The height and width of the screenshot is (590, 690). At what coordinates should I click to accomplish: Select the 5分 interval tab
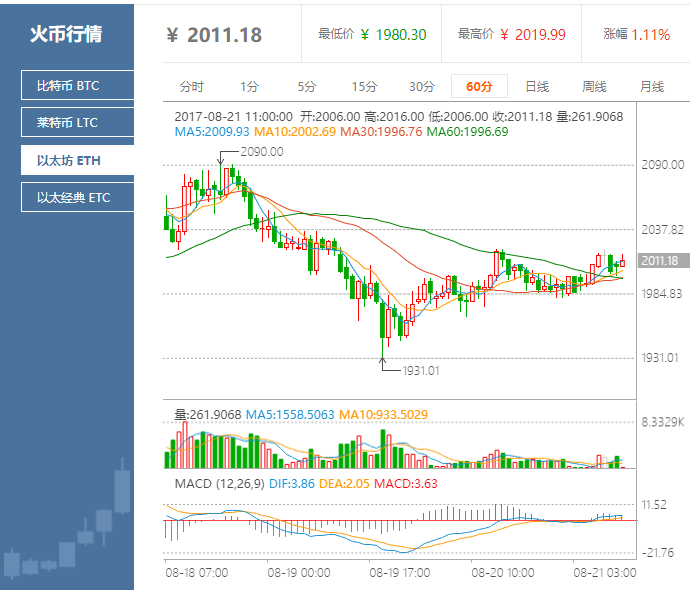(306, 86)
